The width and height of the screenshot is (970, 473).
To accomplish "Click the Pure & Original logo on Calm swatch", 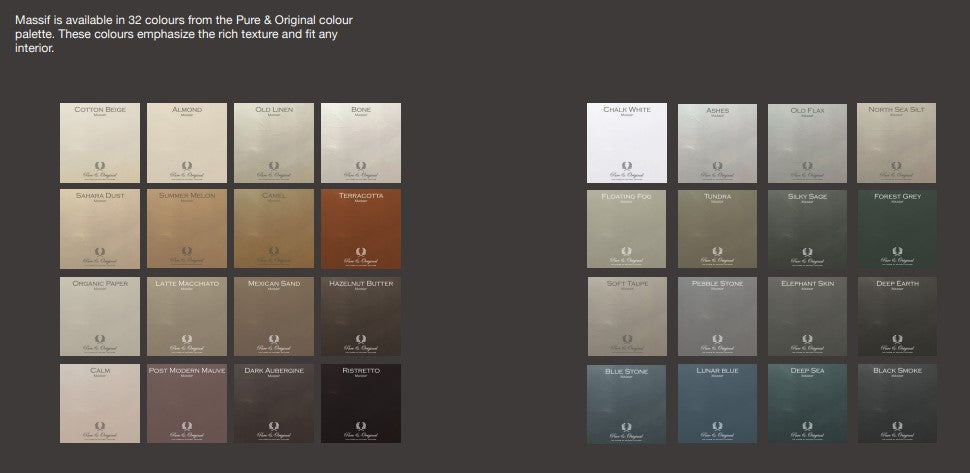I will click(x=100, y=428).
